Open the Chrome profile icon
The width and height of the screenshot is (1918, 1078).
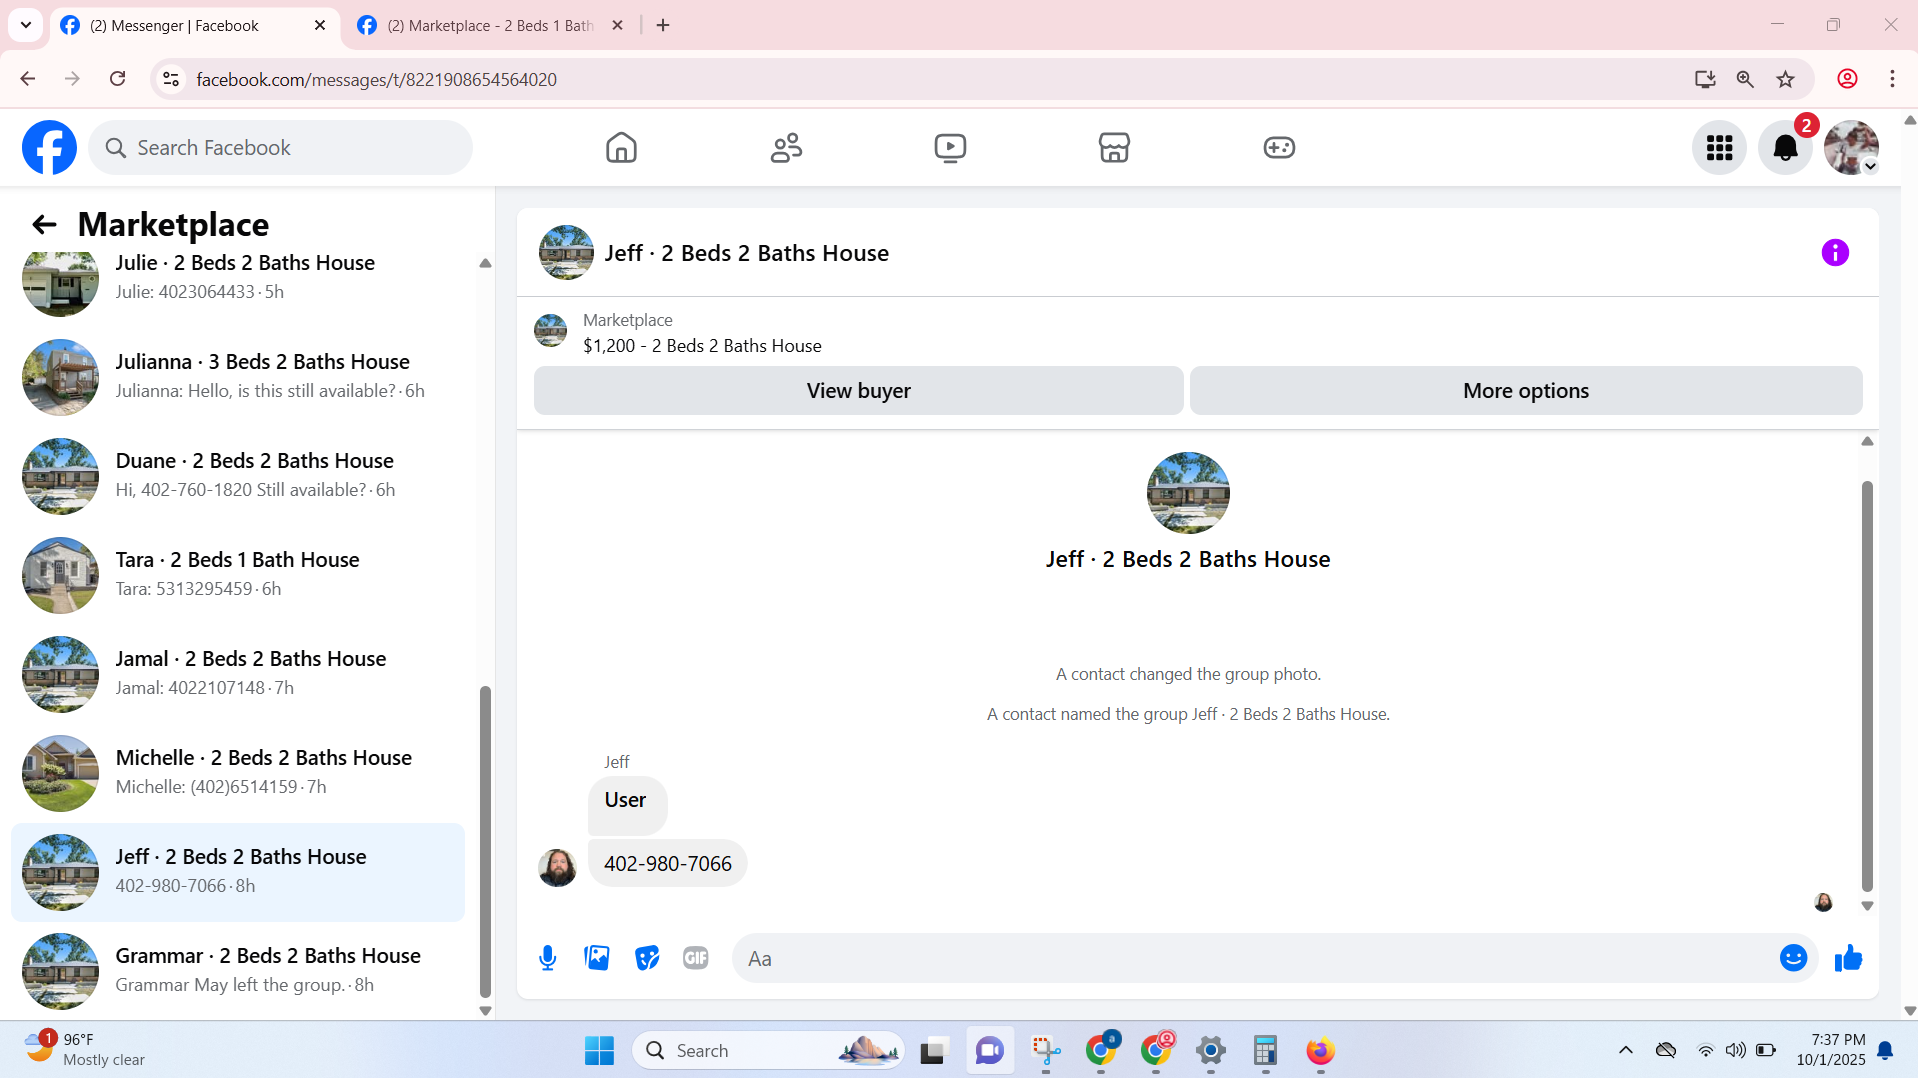tap(1847, 79)
